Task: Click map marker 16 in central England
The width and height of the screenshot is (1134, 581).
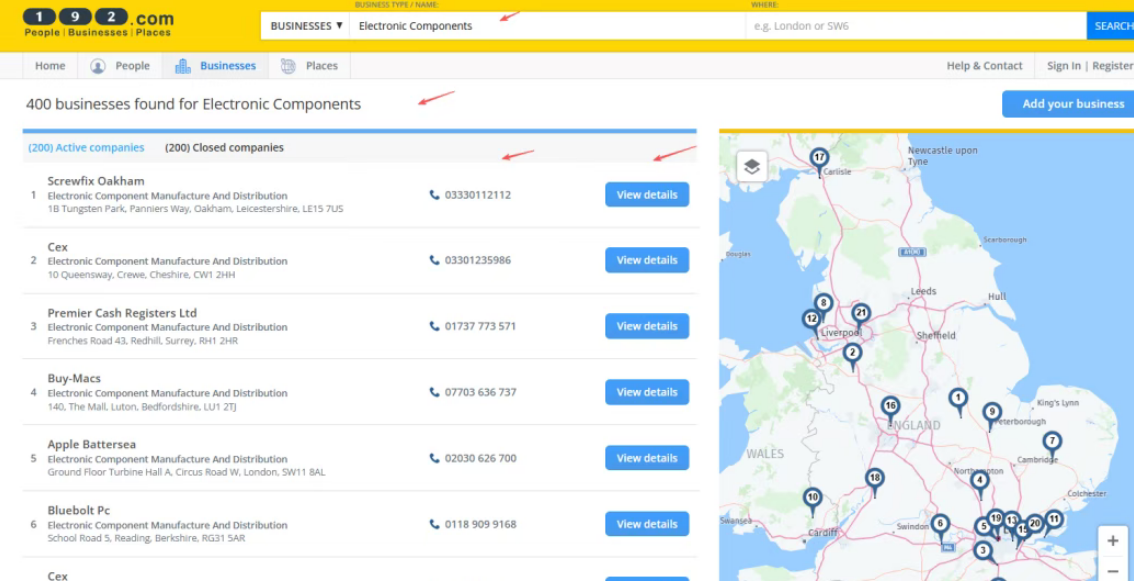Action: coord(890,407)
